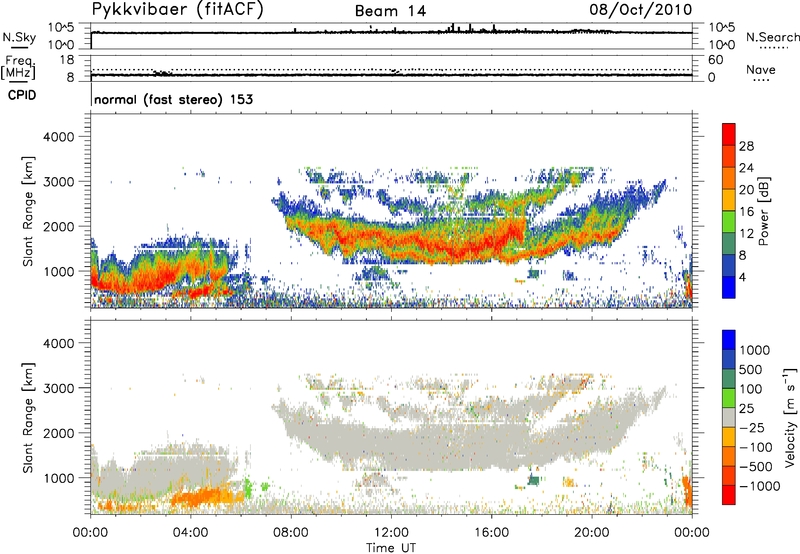Click the Slant Range label of power panel
Viewport: 800px width, 554px height.
point(28,211)
